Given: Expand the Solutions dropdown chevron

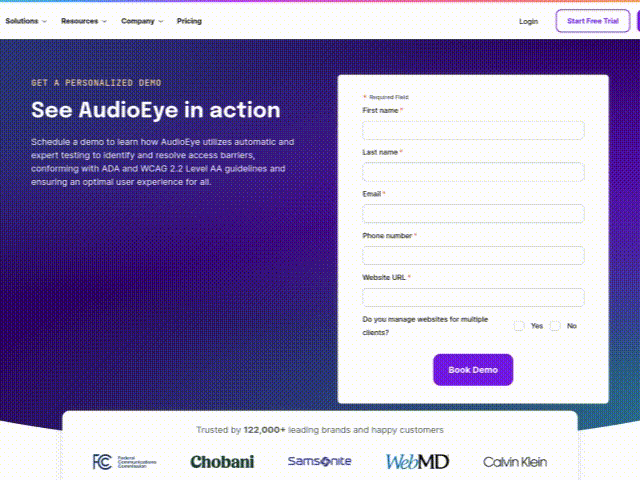Looking at the screenshot, I should point(44,21).
